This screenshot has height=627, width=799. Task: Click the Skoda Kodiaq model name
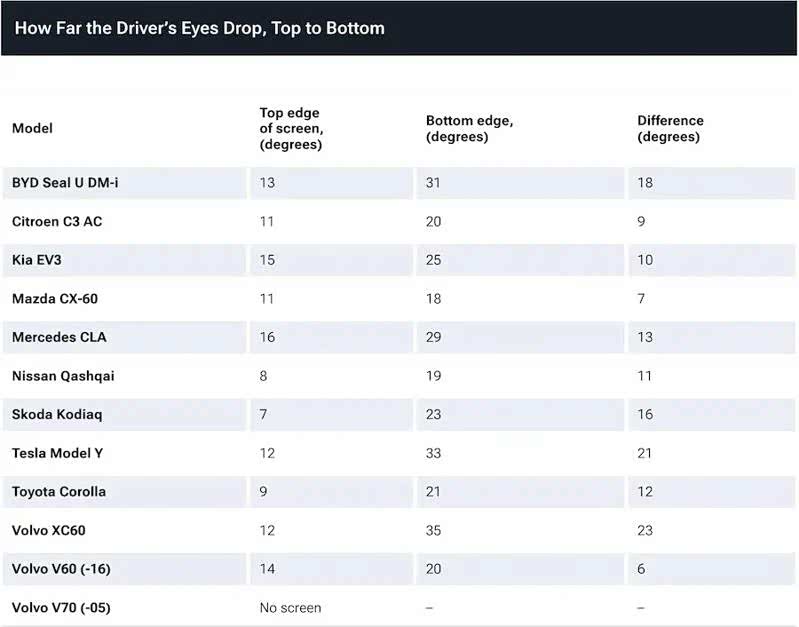[57, 414]
